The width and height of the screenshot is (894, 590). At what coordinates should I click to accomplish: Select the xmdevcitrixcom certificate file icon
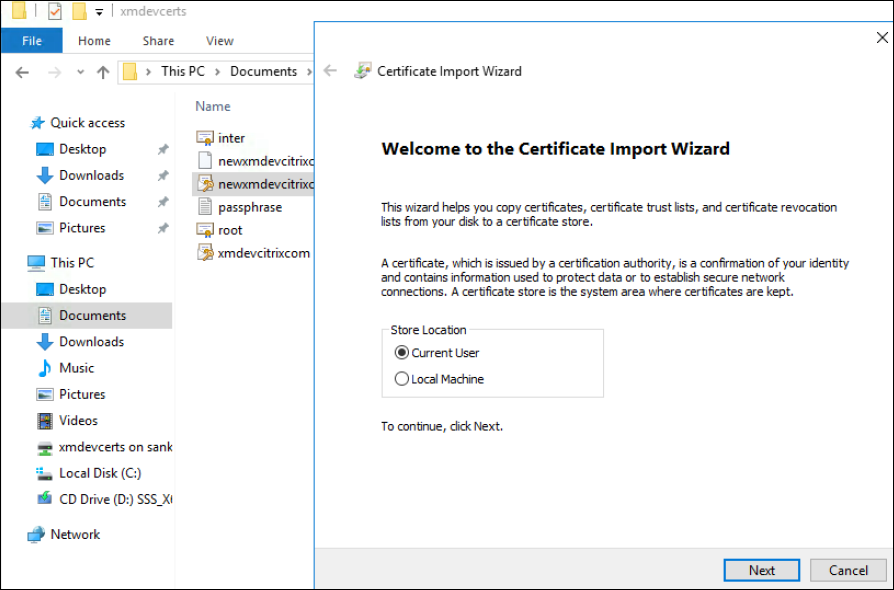pos(204,253)
